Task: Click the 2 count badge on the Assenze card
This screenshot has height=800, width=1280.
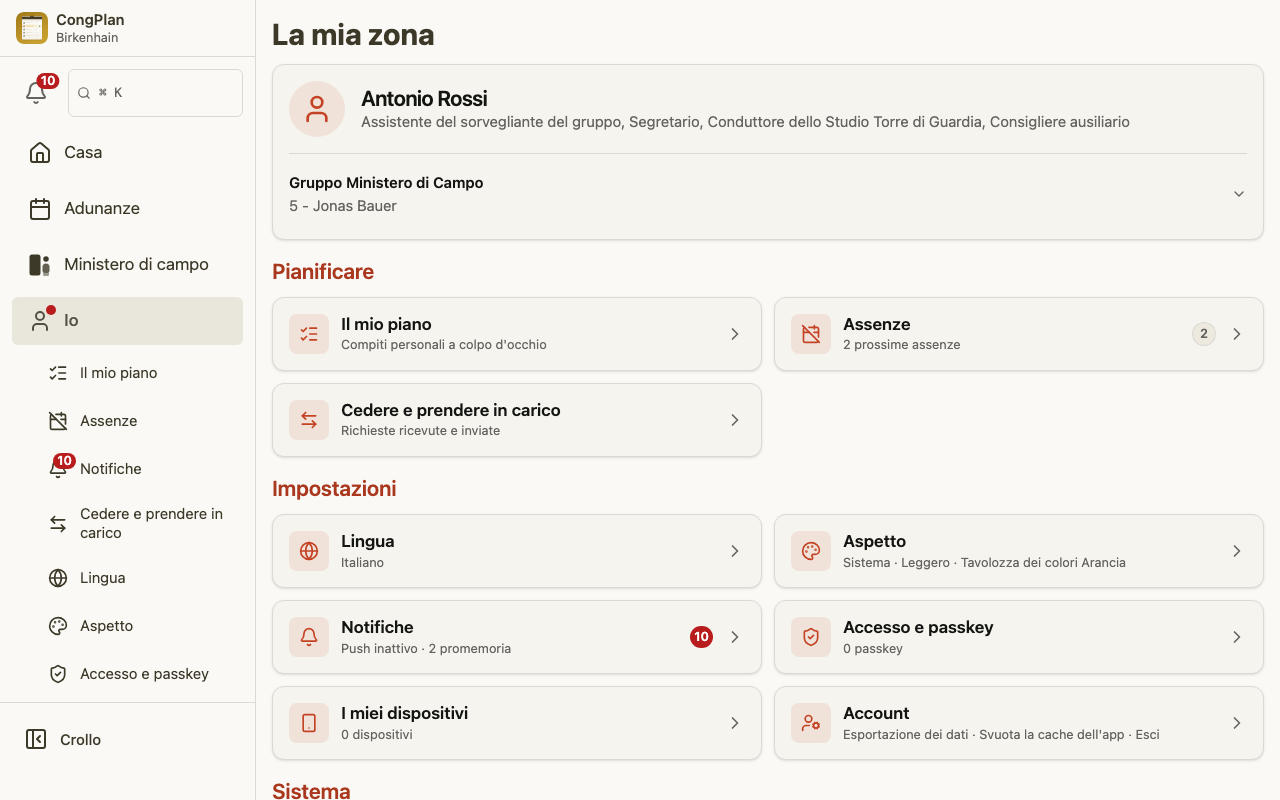Action: [1204, 334]
